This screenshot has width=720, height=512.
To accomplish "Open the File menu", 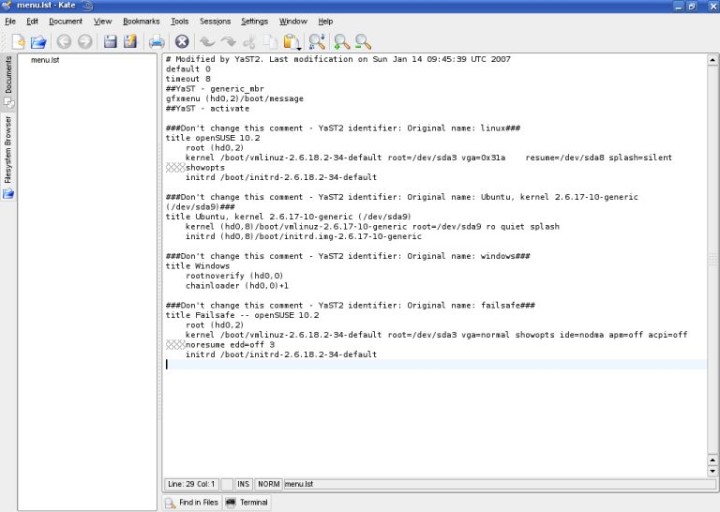I will [x=10, y=21].
